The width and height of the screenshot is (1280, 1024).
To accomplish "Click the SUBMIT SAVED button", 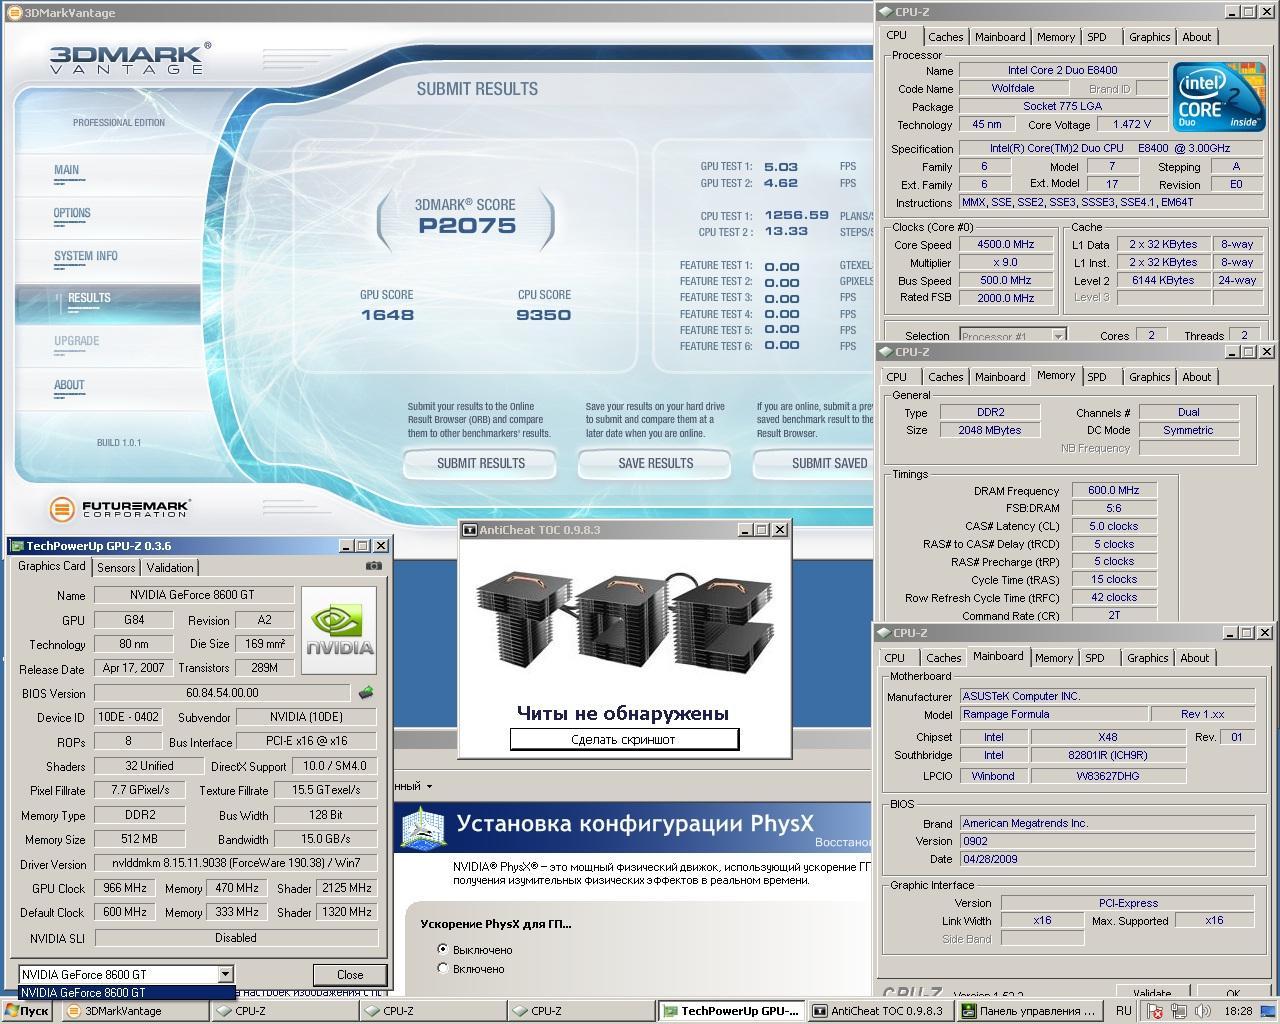I will 813,463.
